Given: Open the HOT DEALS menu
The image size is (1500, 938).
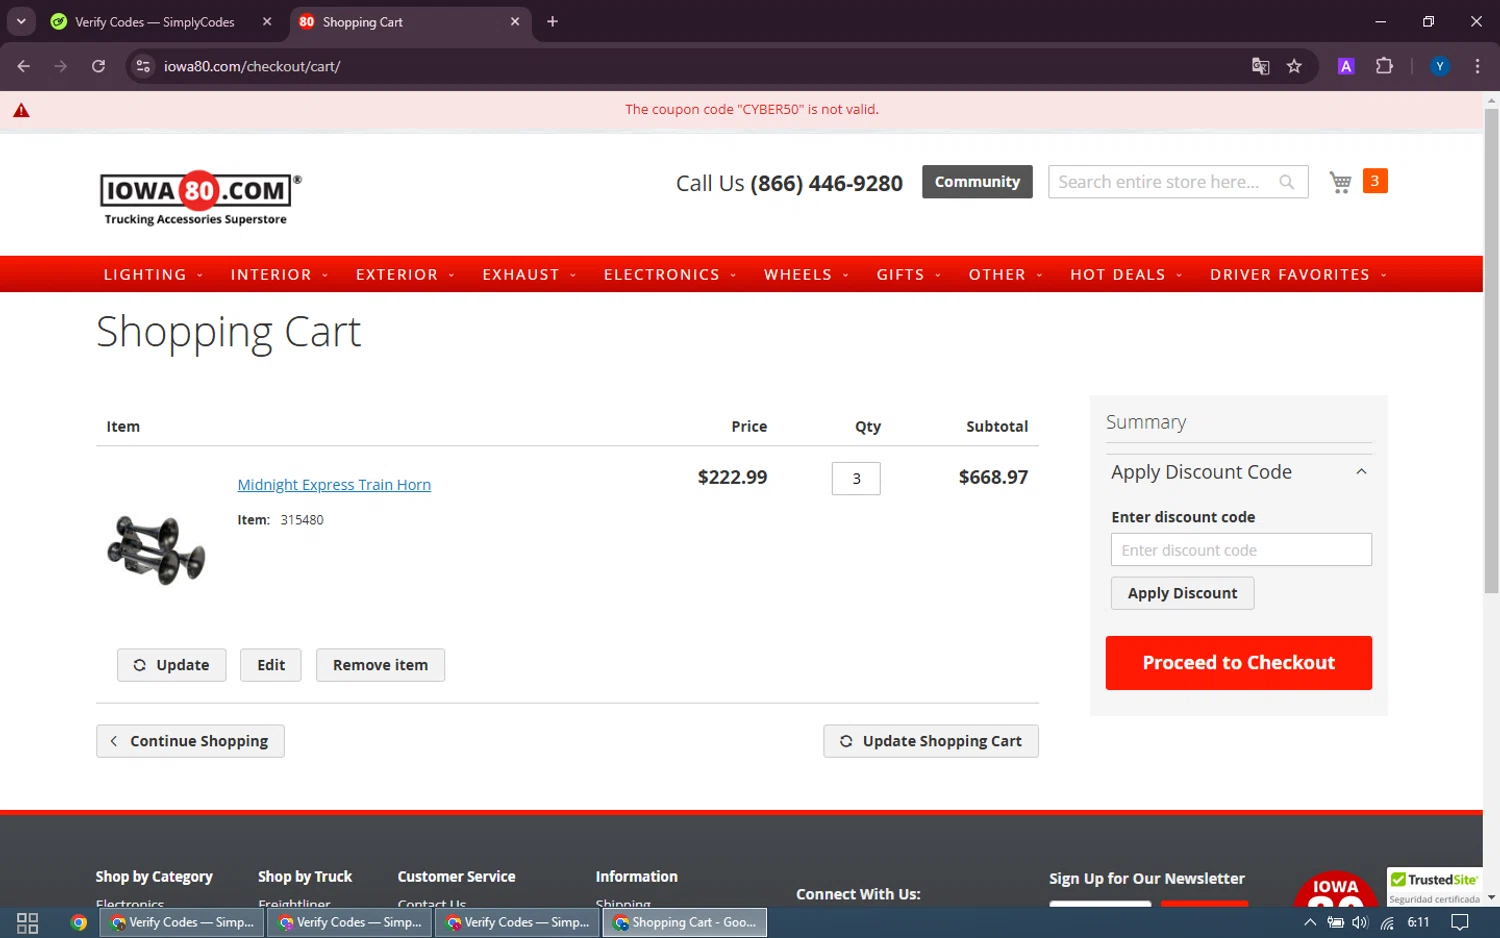Looking at the screenshot, I should point(1126,274).
